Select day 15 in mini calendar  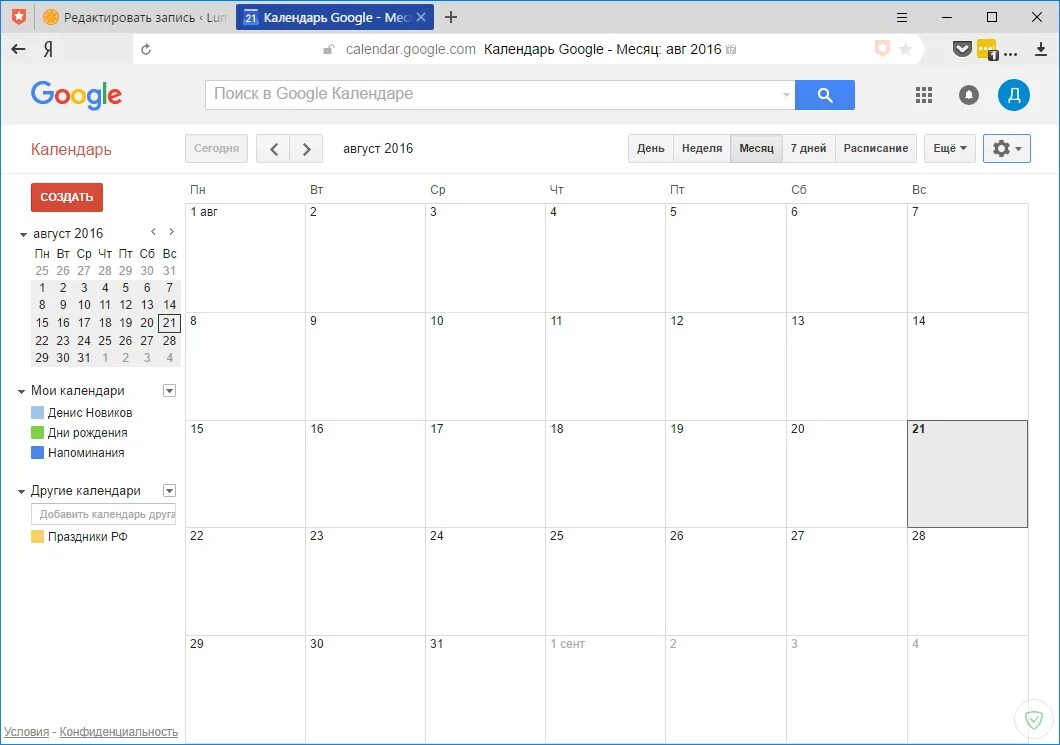[42, 323]
